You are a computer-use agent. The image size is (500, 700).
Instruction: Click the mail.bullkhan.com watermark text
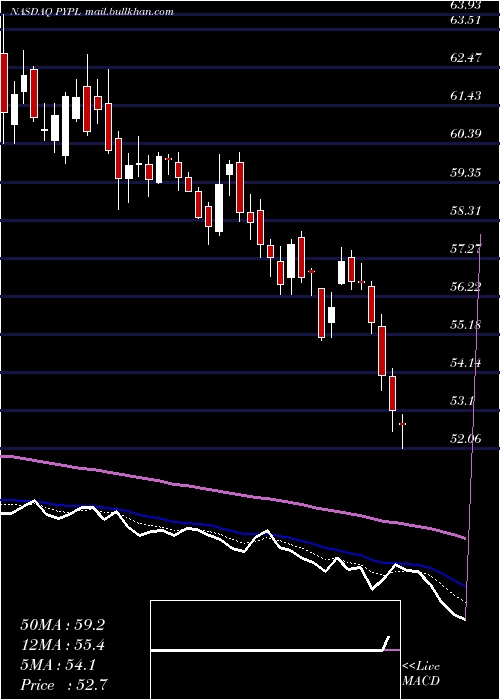tap(129, 12)
